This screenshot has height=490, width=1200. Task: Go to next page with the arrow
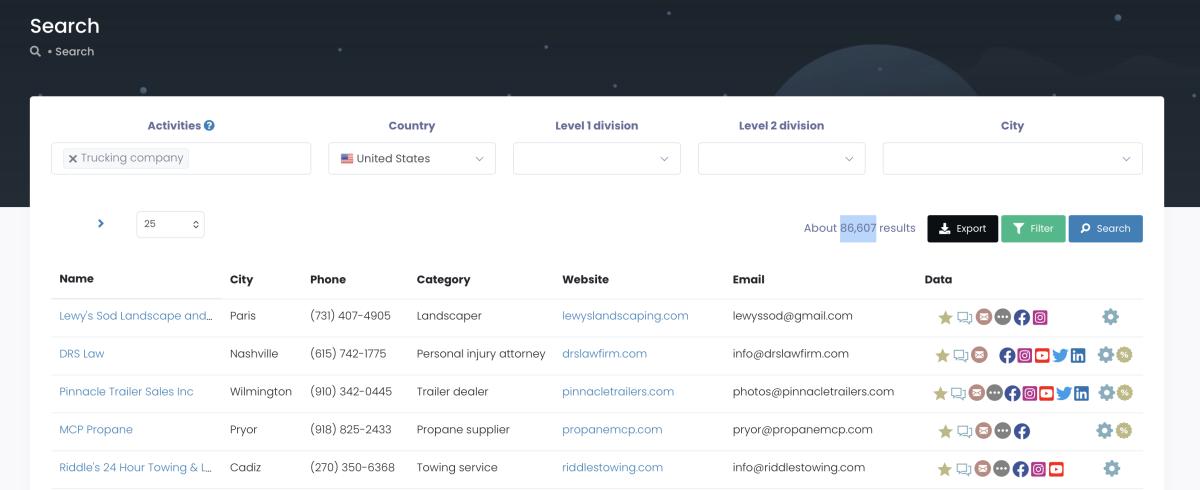[101, 224]
